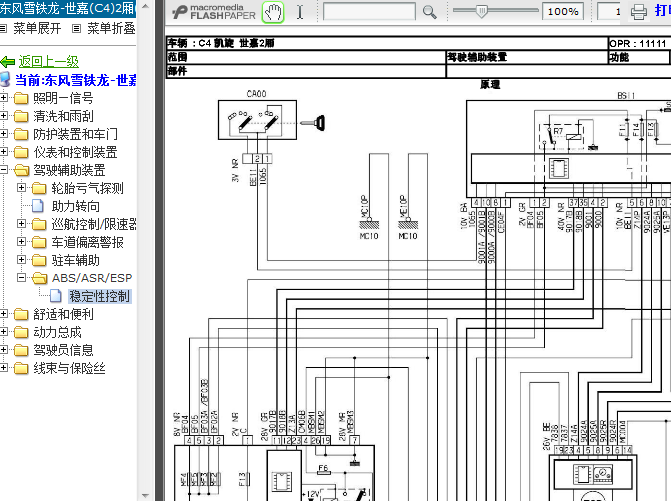Click the 助力转向 document icon

pyautogui.click(x=38, y=206)
